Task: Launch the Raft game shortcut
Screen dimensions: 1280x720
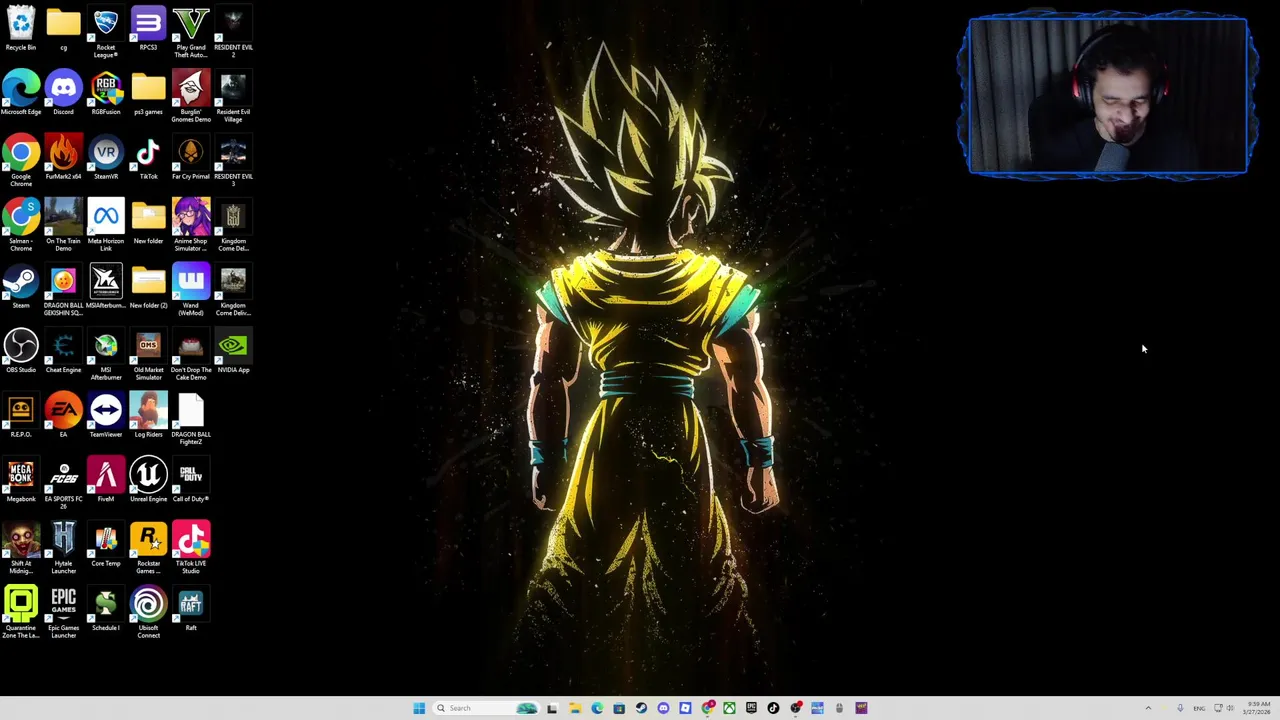Action: pos(191,610)
